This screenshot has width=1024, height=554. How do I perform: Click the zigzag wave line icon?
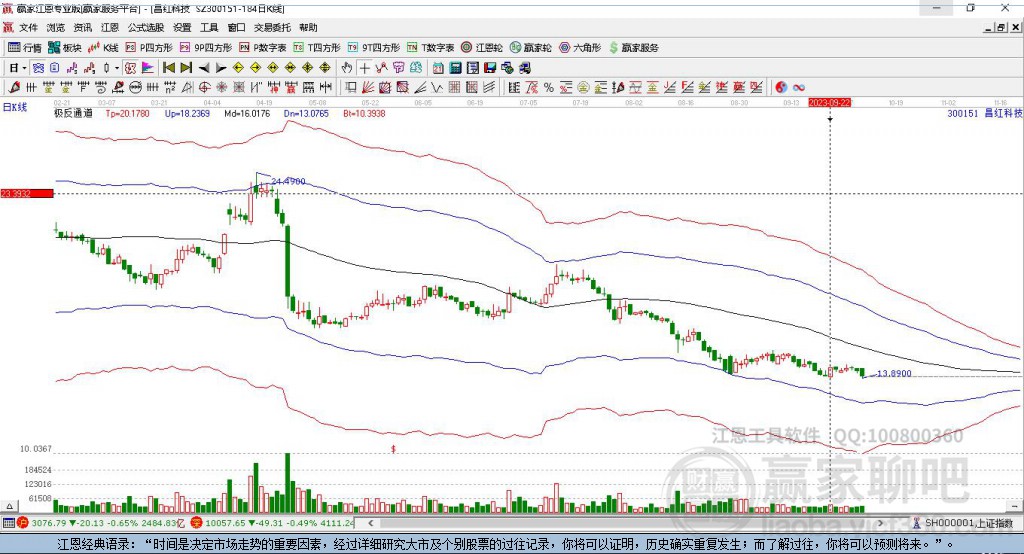[x=436, y=87]
